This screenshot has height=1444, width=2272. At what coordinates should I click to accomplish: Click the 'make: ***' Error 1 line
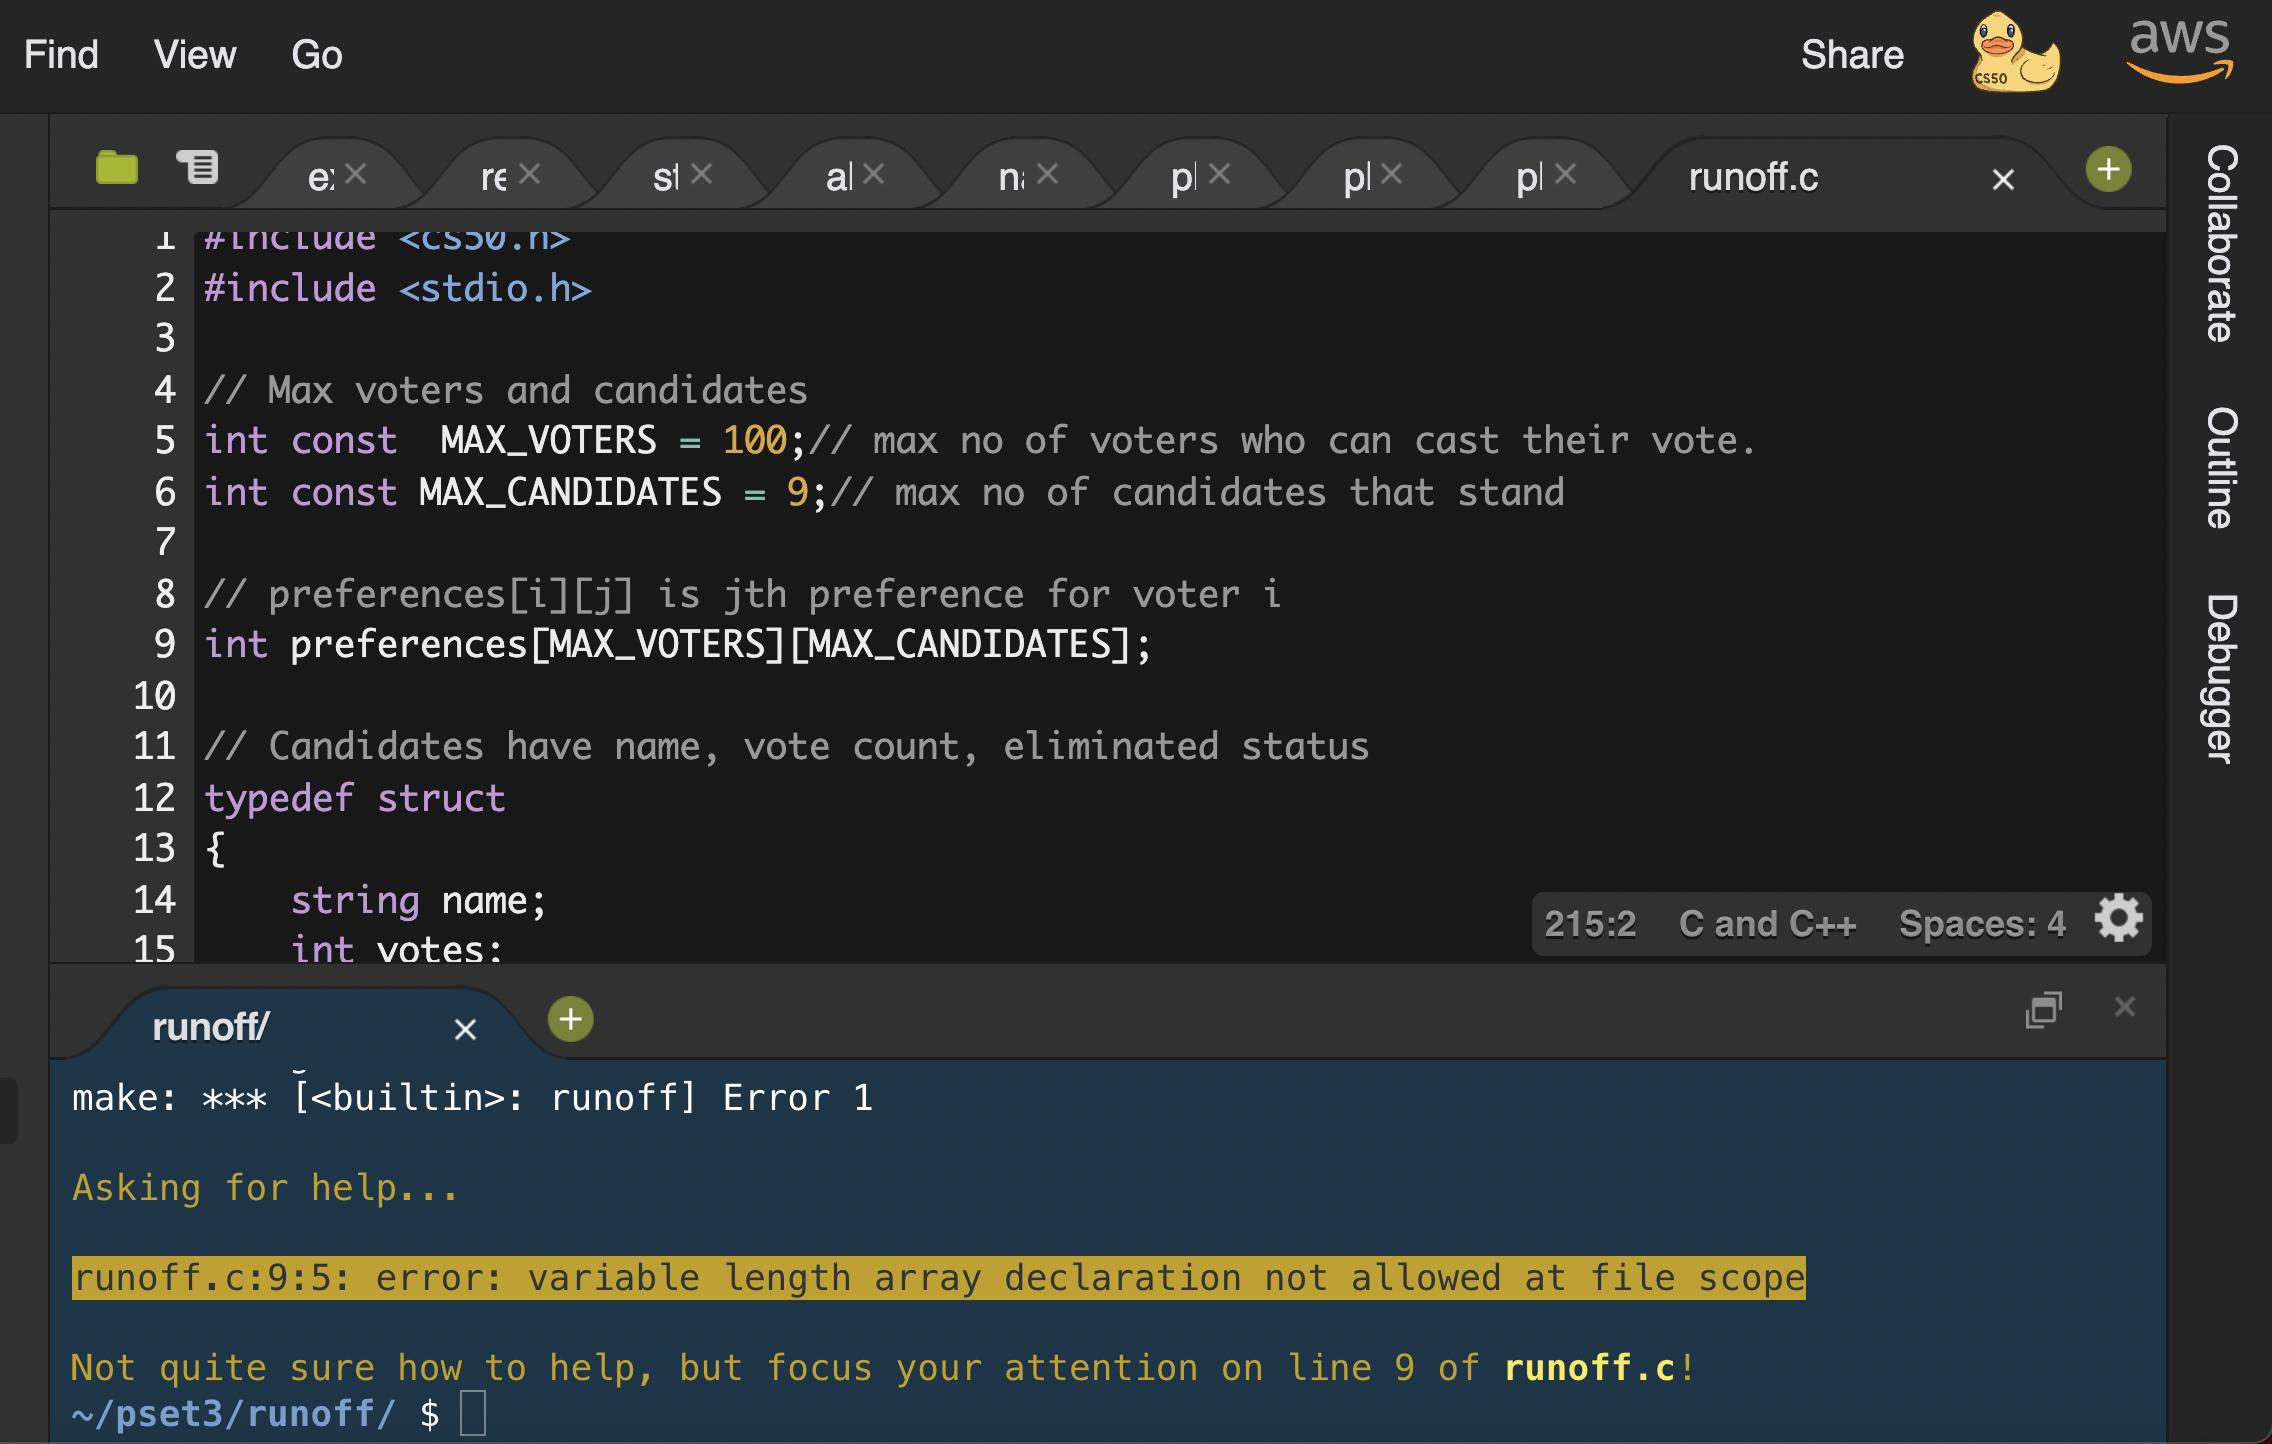(x=473, y=1098)
